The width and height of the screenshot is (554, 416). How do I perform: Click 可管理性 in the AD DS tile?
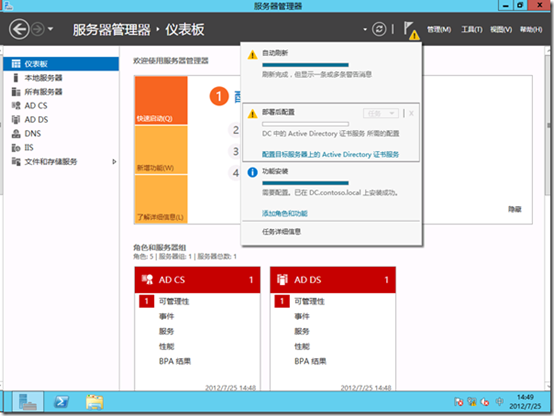pos(309,301)
